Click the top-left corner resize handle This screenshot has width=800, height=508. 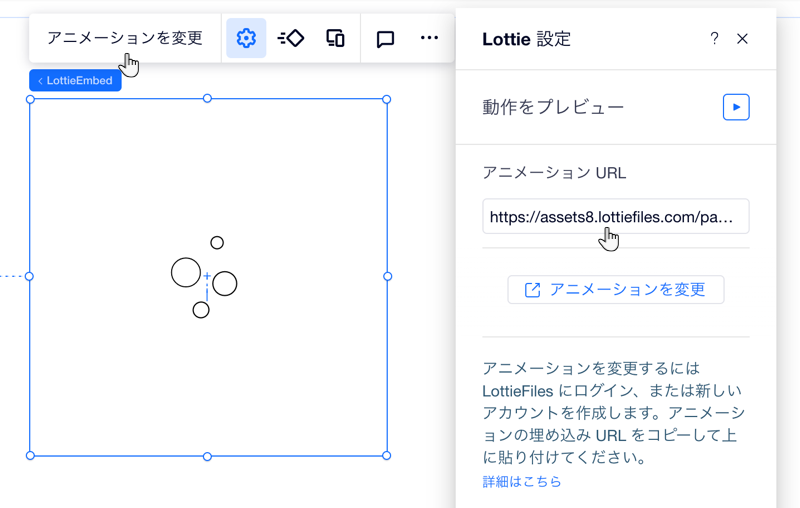30,99
